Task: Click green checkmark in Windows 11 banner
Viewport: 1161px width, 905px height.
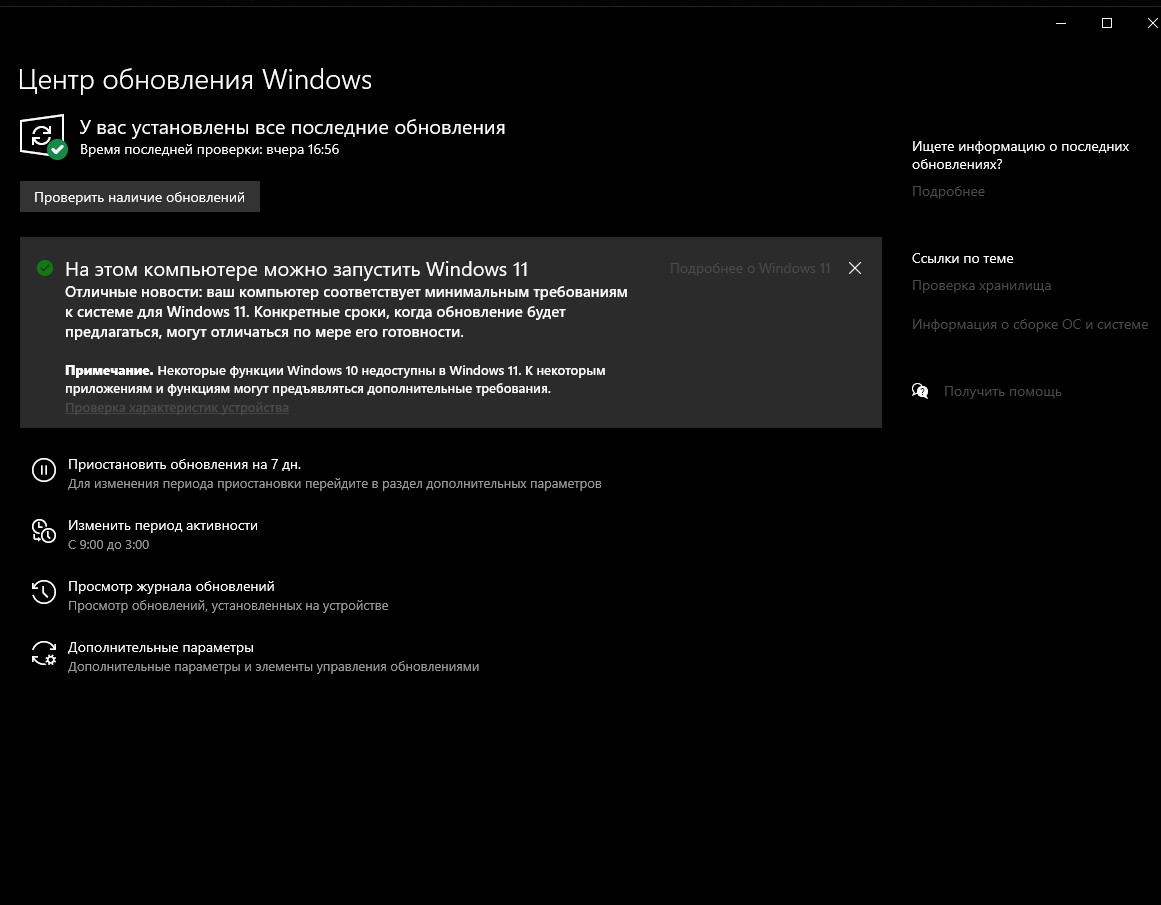Action: click(45, 268)
